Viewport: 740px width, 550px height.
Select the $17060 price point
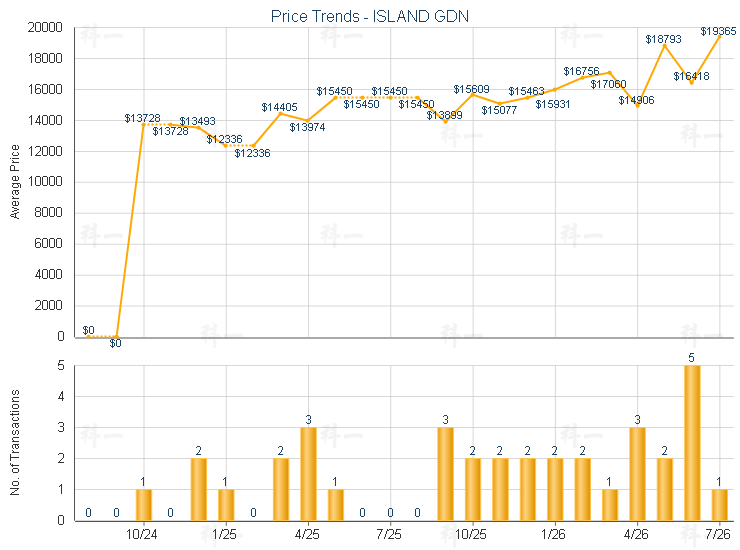[x=610, y=73]
